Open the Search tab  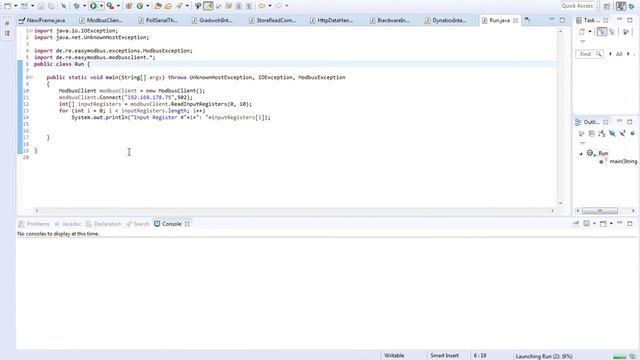138,224
